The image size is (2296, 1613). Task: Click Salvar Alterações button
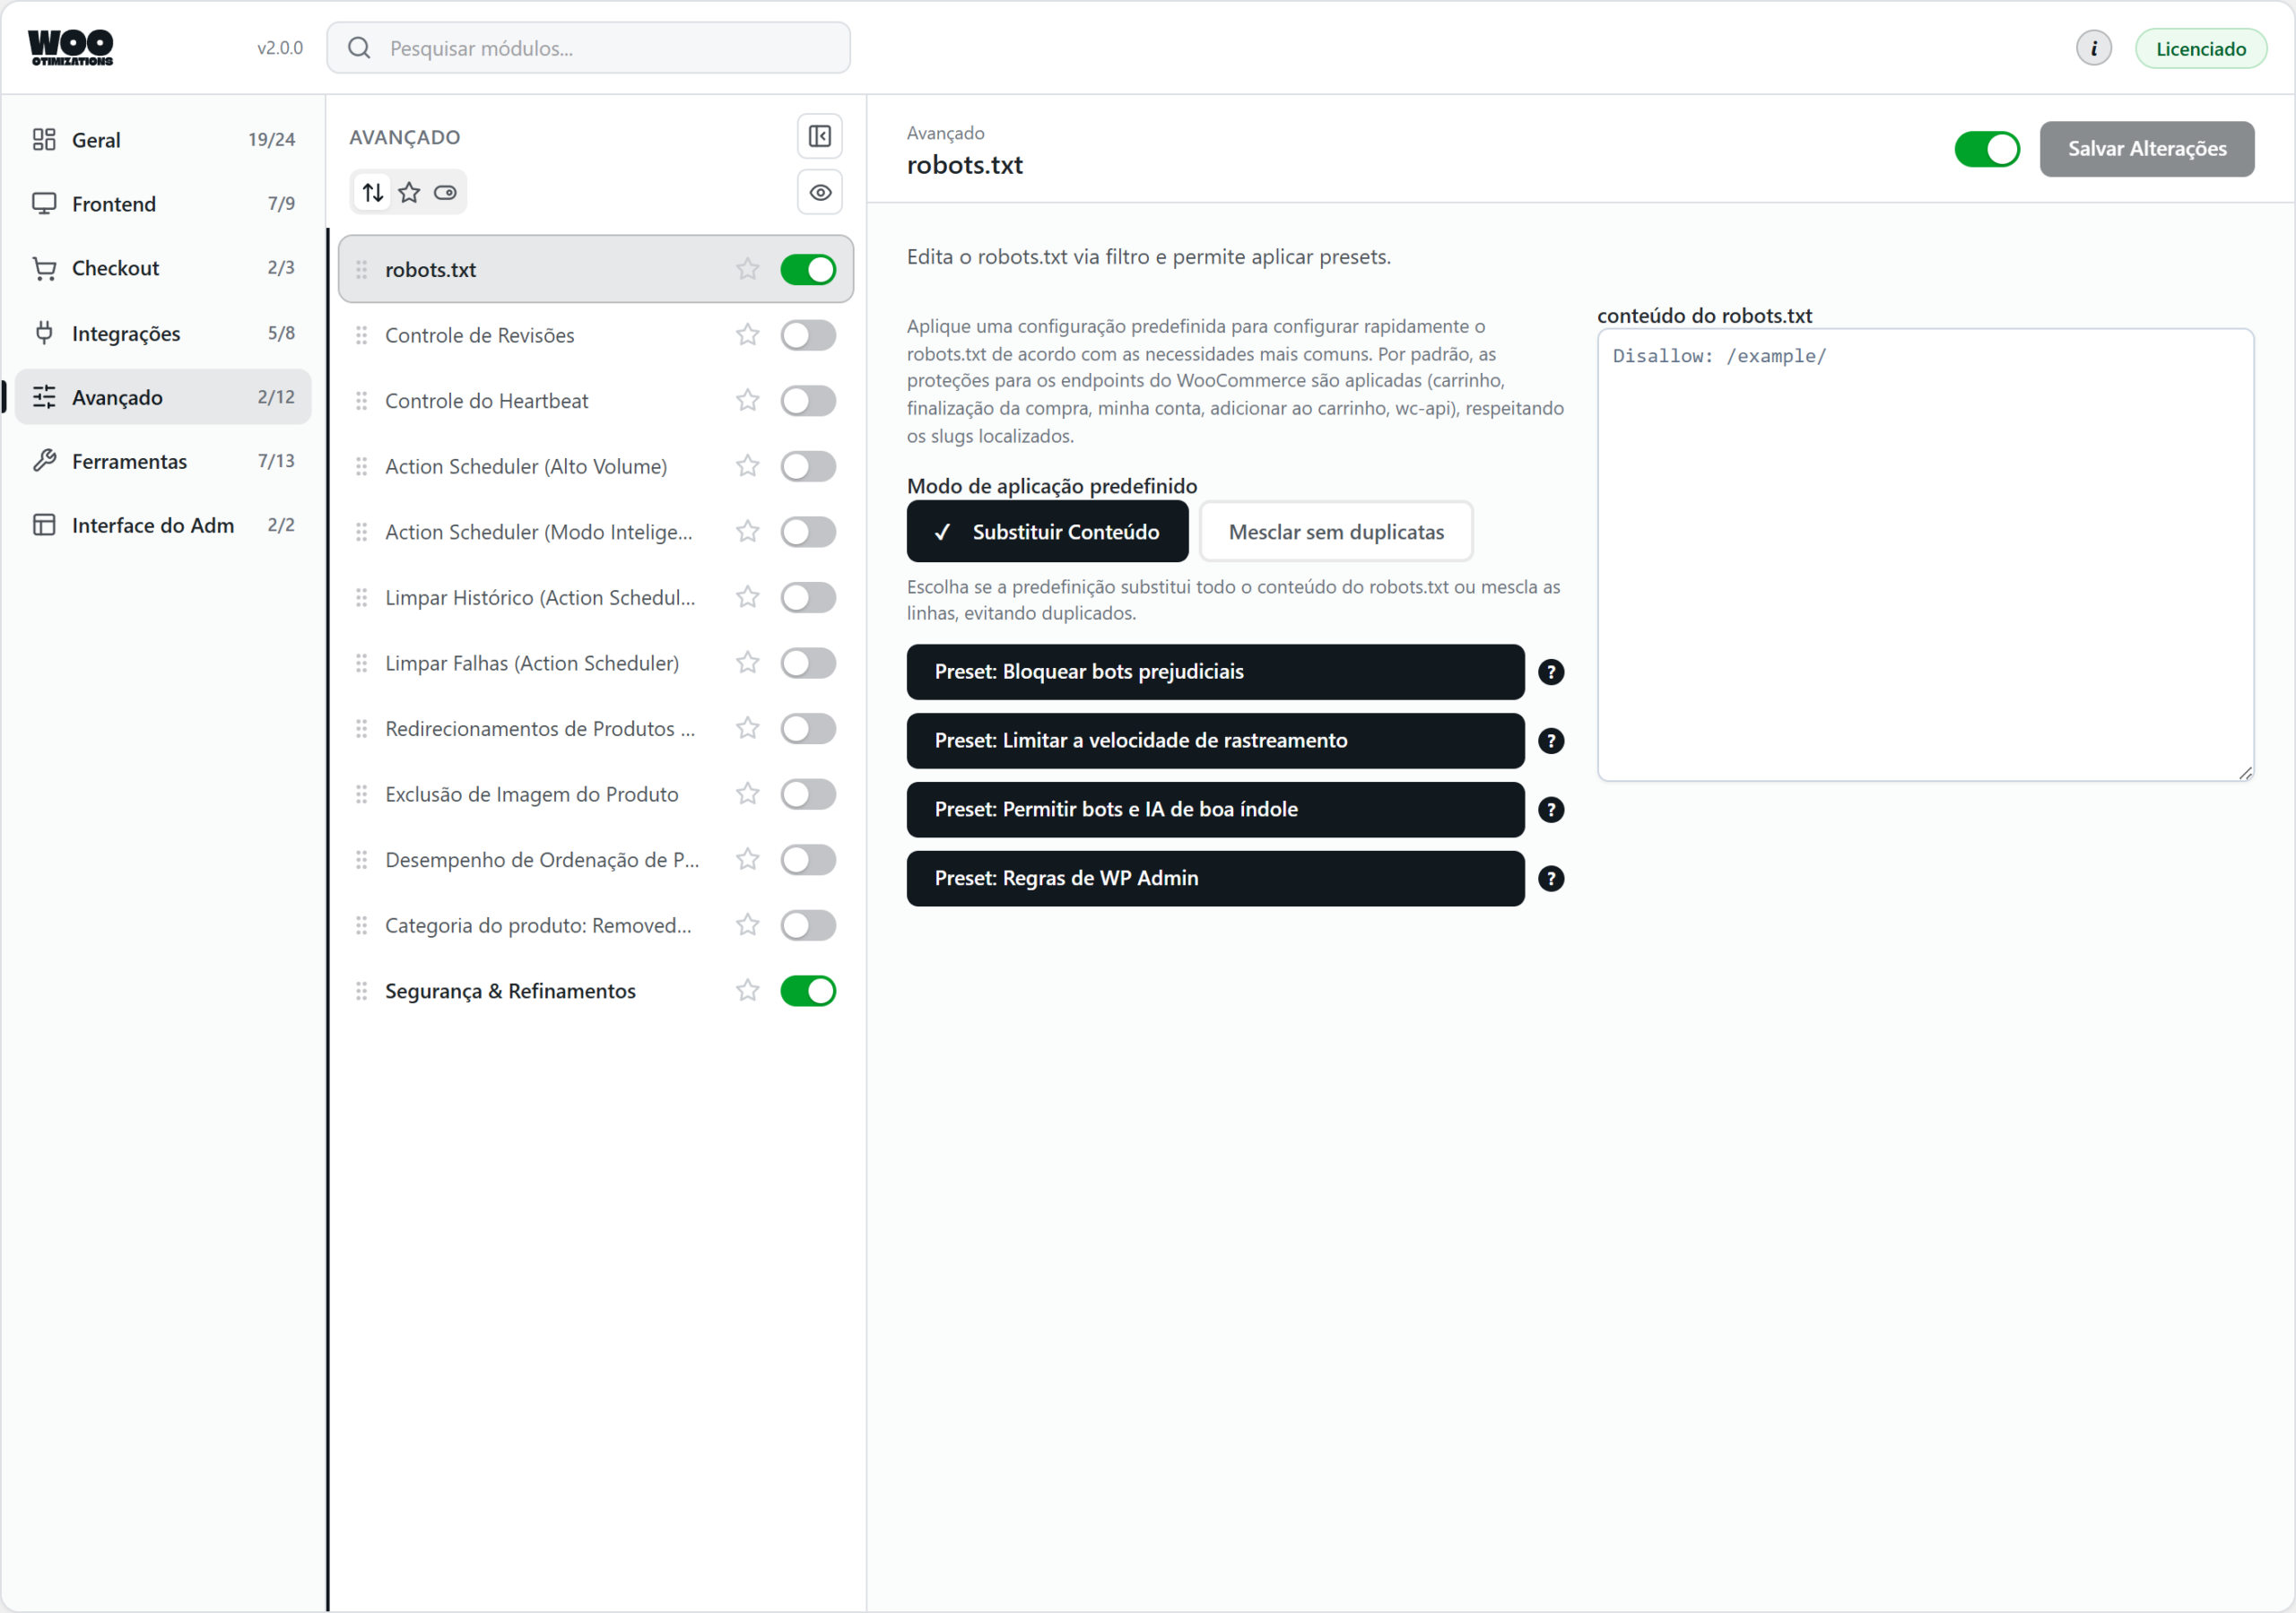click(2146, 149)
